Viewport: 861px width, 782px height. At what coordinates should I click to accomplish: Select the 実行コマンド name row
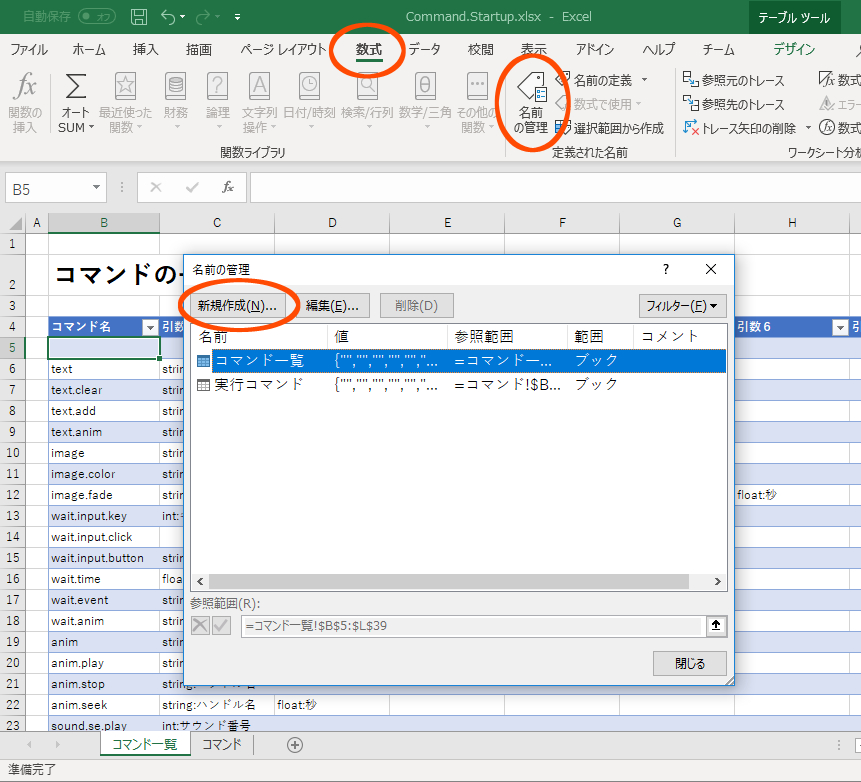(461, 384)
